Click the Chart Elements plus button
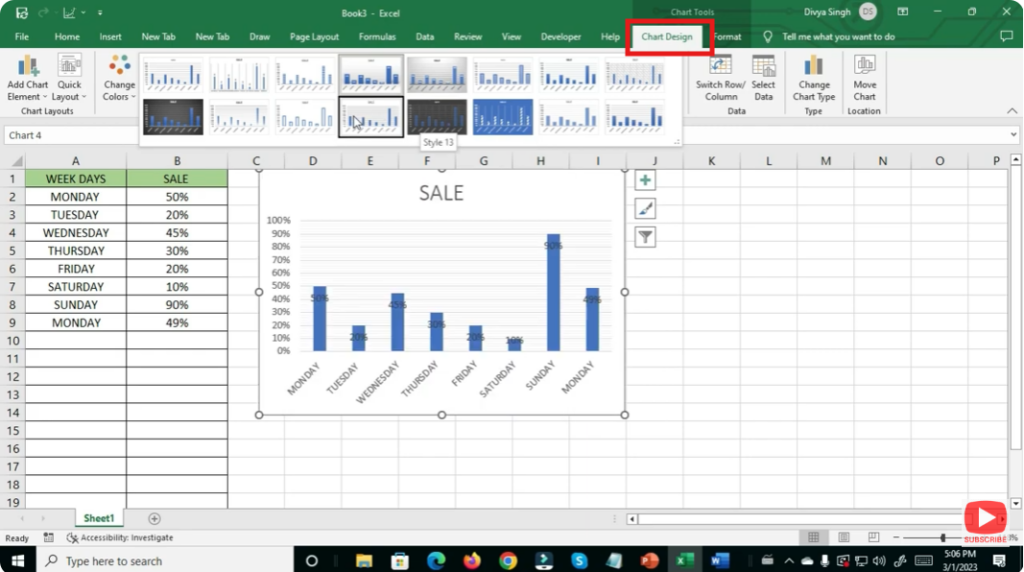The height and width of the screenshot is (572, 1024). [x=645, y=180]
